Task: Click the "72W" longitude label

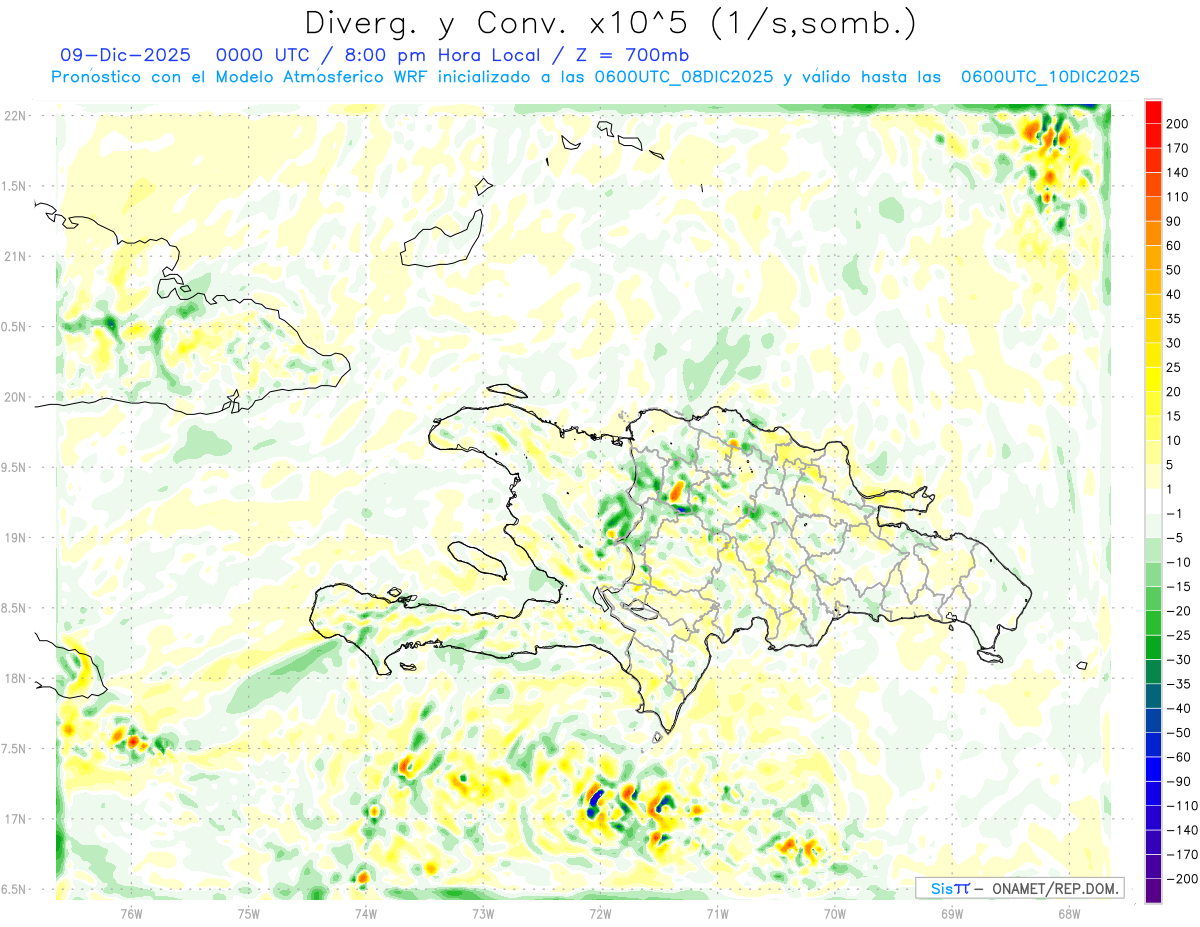Action: (600, 913)
